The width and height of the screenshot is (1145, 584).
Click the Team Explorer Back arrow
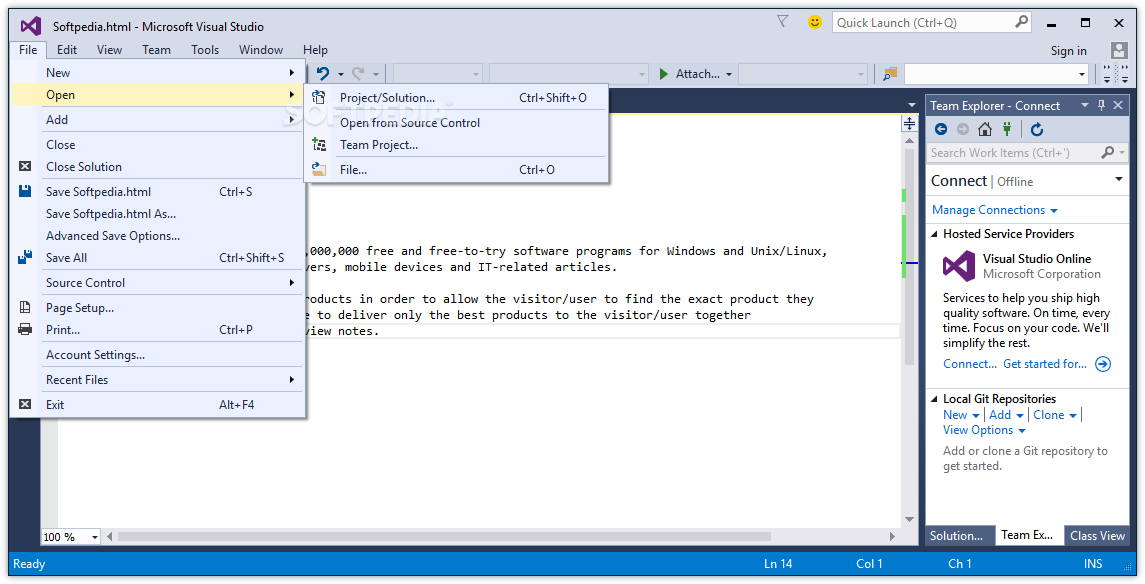(x=941, y=129)
